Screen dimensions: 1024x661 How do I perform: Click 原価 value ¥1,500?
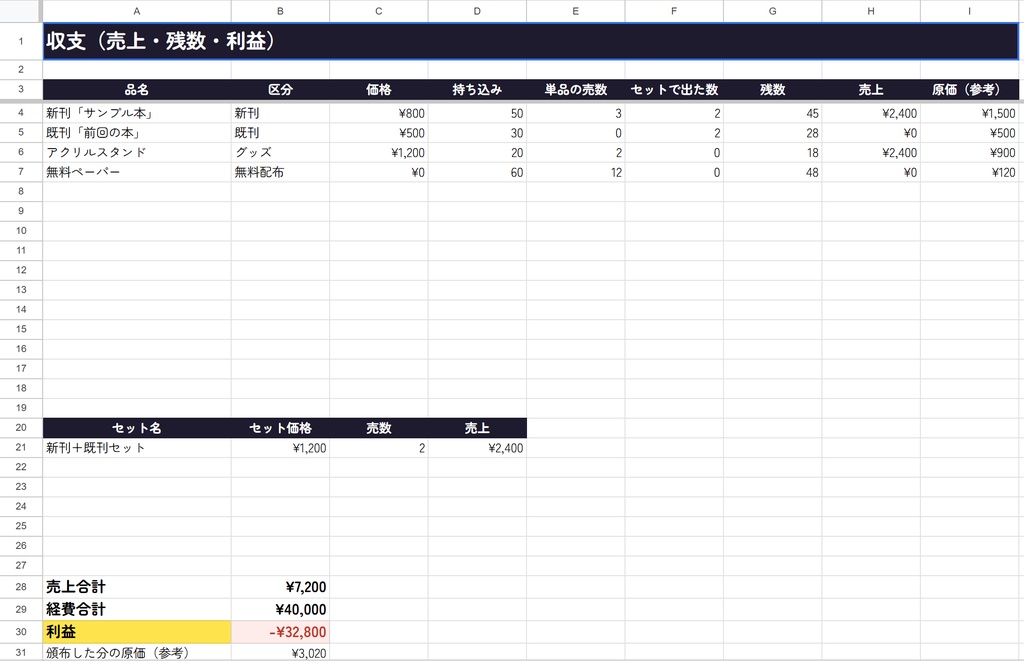click(969, 113)
